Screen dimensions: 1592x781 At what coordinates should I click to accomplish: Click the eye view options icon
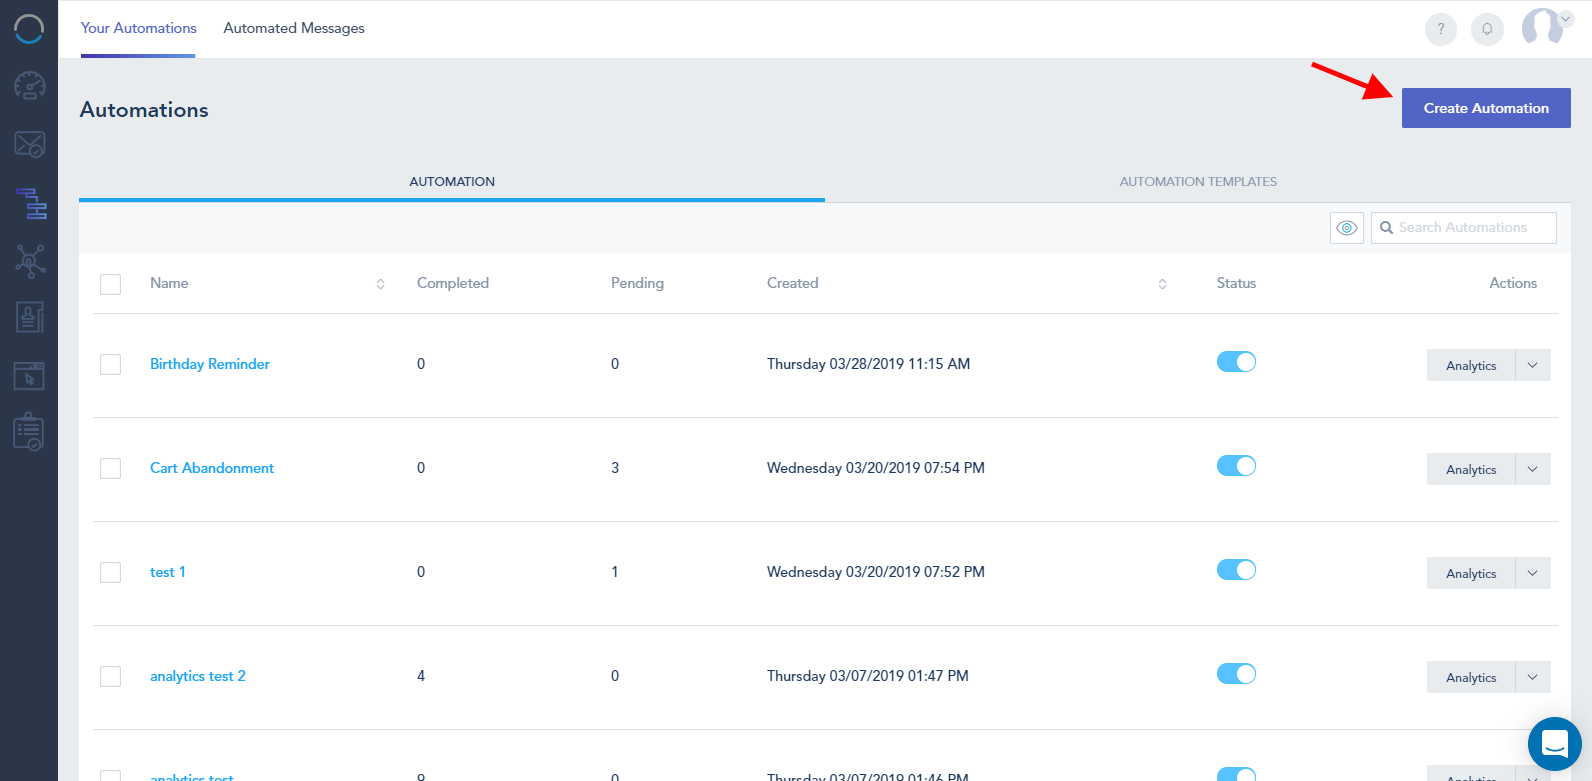pyautogui.click(x=1347, y=228)
